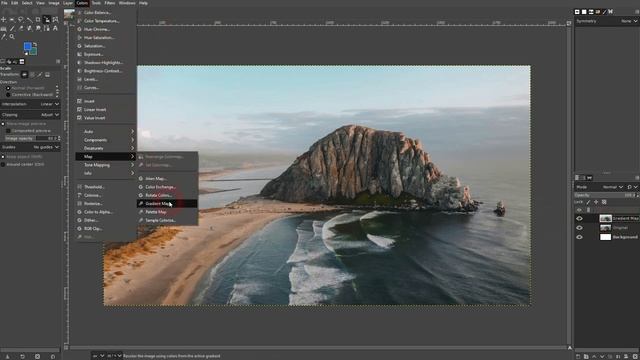Toggle Around center option
This screenshot has height=360, width=640.
pyautogui.click(x=3, y=164)
